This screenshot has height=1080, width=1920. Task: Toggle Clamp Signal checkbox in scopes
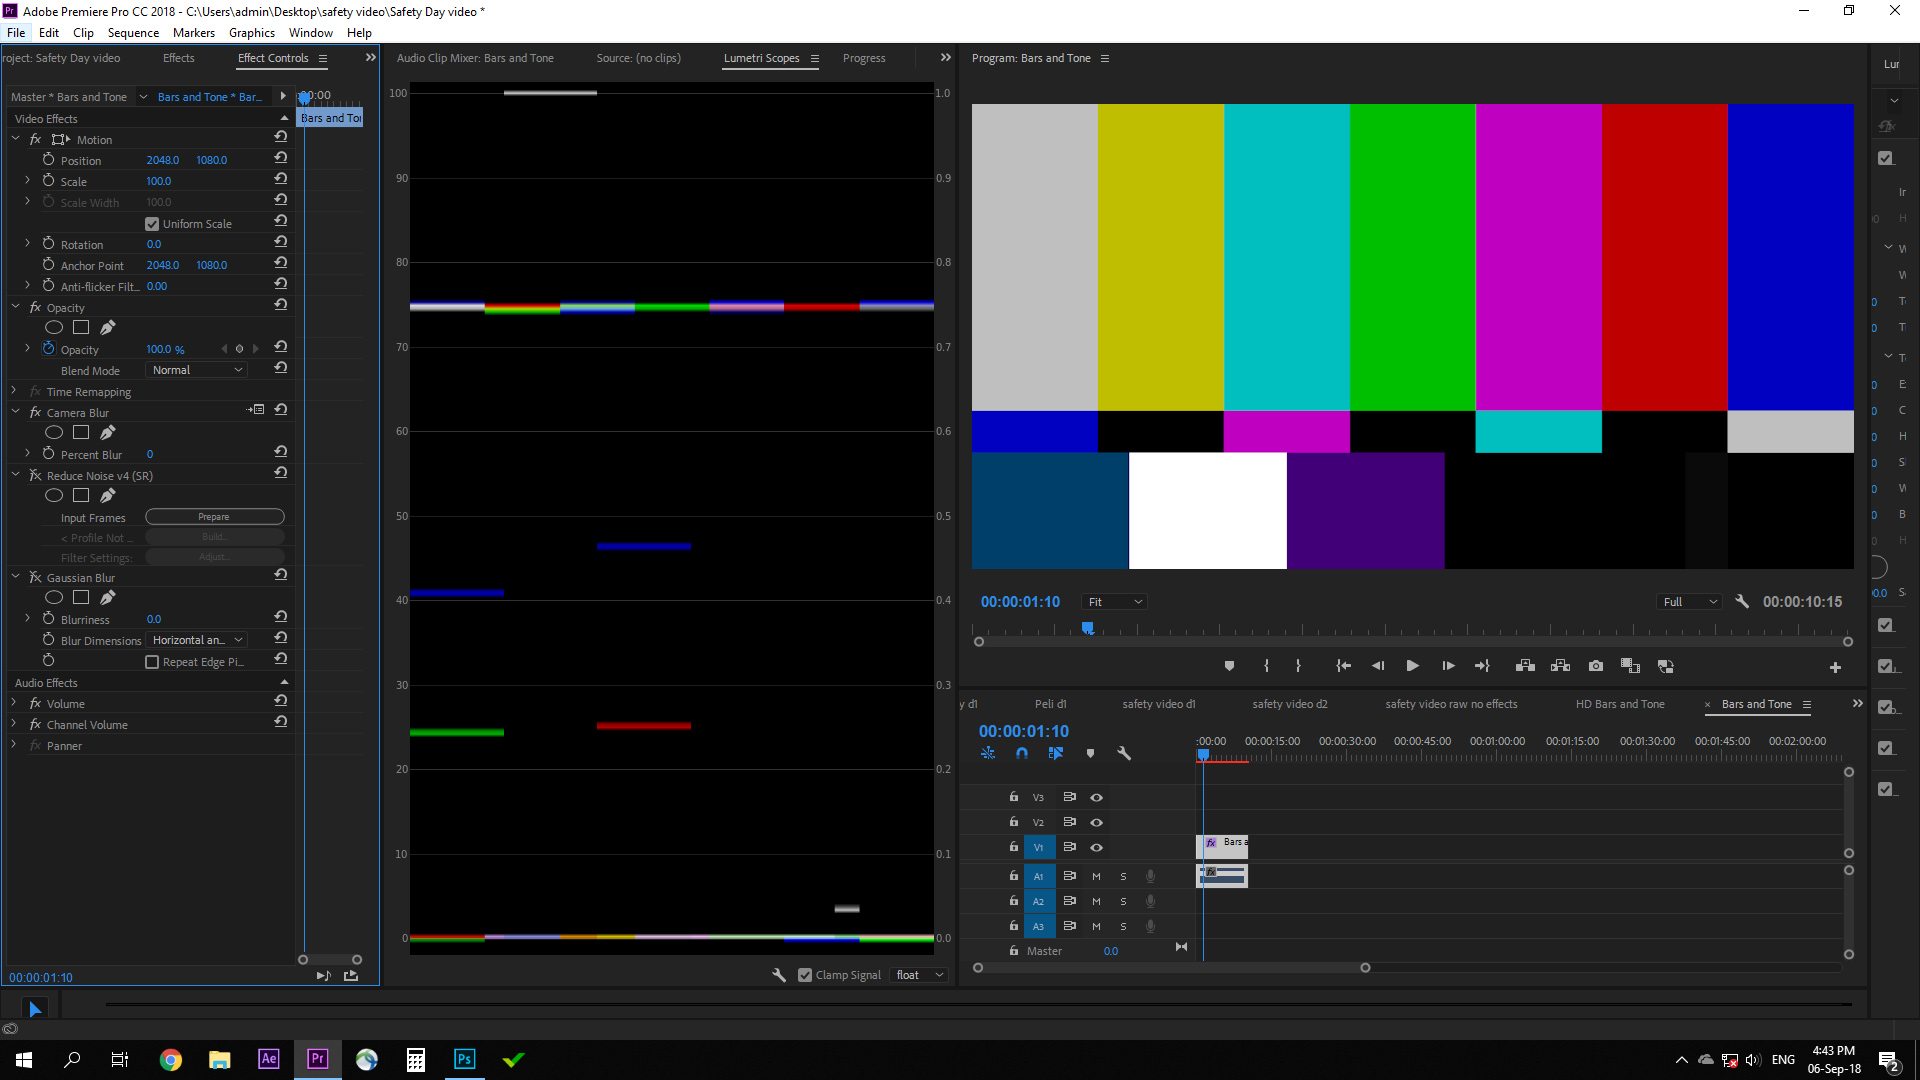click(x=804, y=975)
